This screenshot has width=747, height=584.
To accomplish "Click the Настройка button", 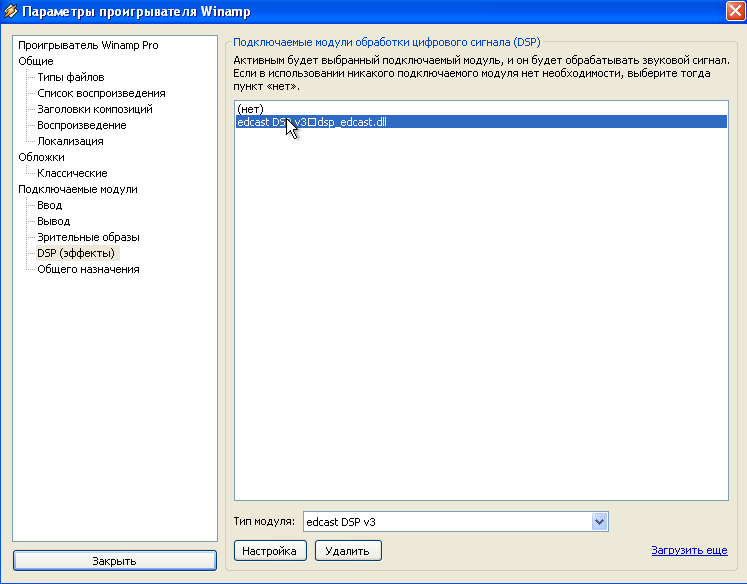I will 270,551.
